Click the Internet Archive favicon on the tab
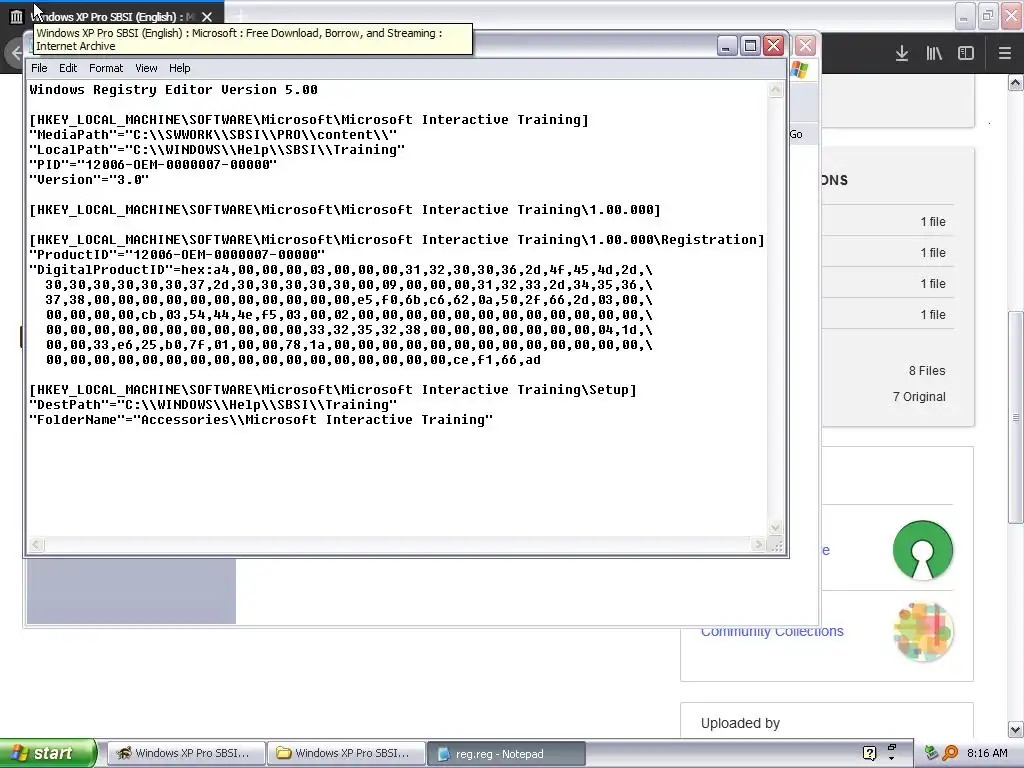 (x=16, y=16)
